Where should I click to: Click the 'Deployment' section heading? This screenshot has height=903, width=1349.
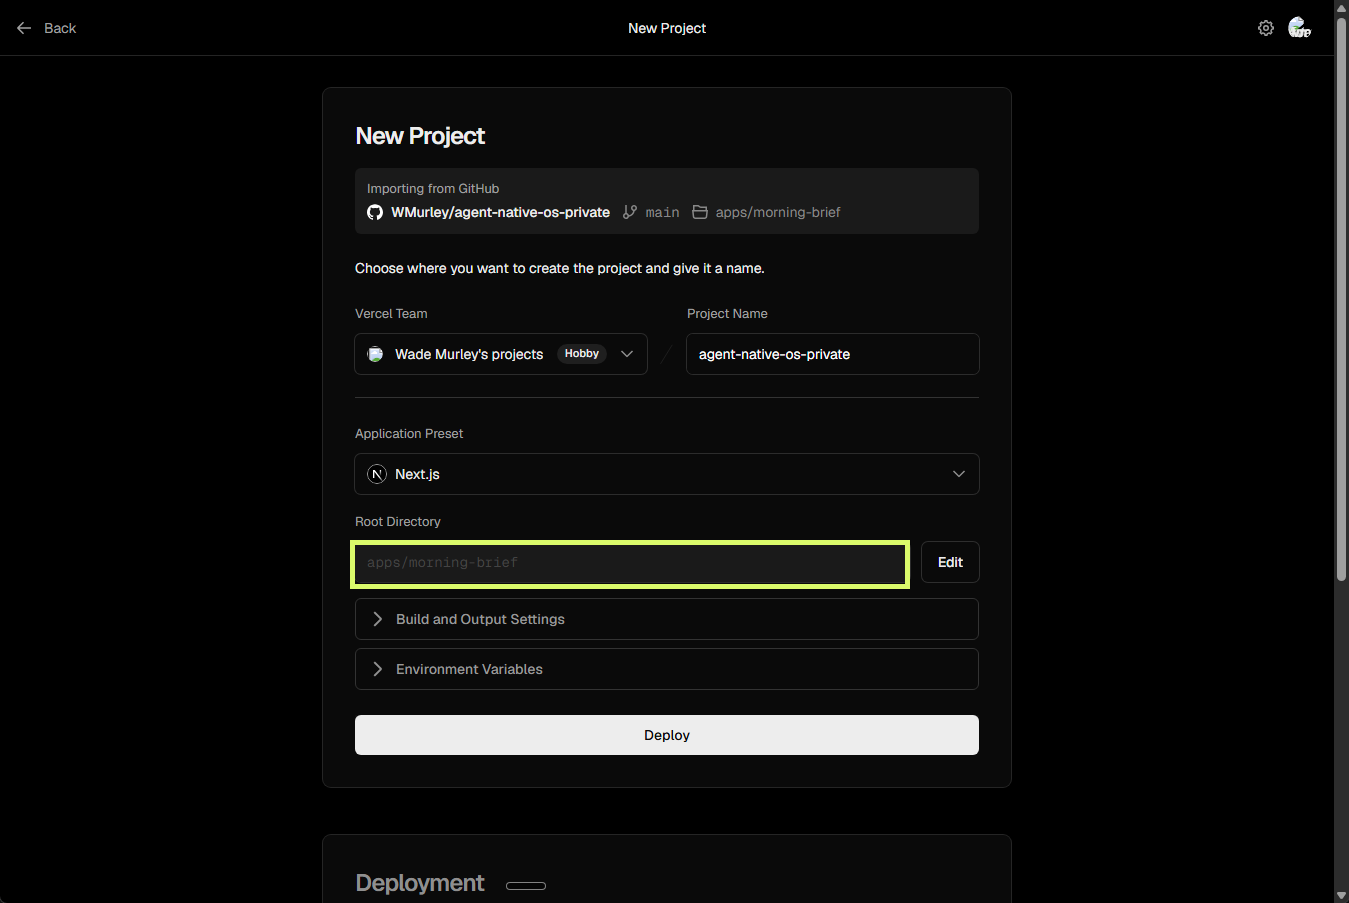coord(420,883)
